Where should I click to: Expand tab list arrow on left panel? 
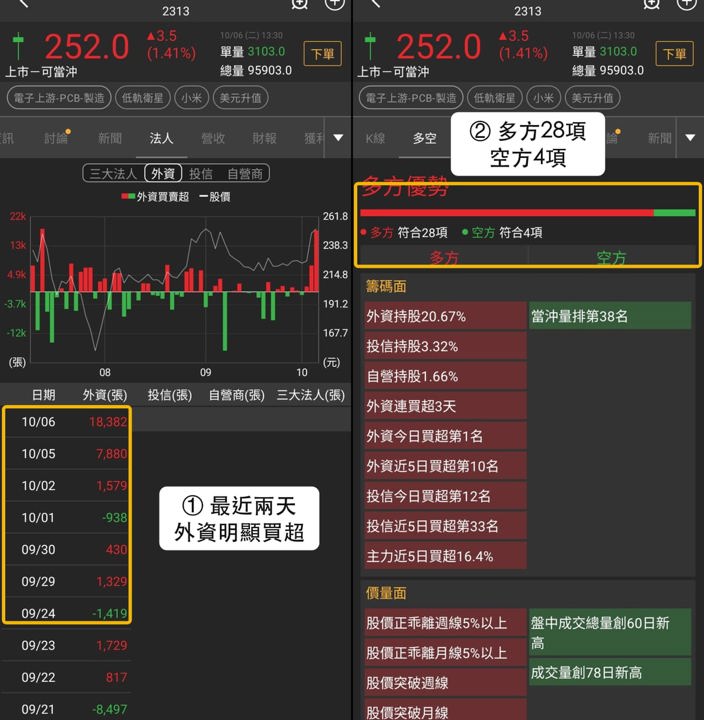coord(338,138)
